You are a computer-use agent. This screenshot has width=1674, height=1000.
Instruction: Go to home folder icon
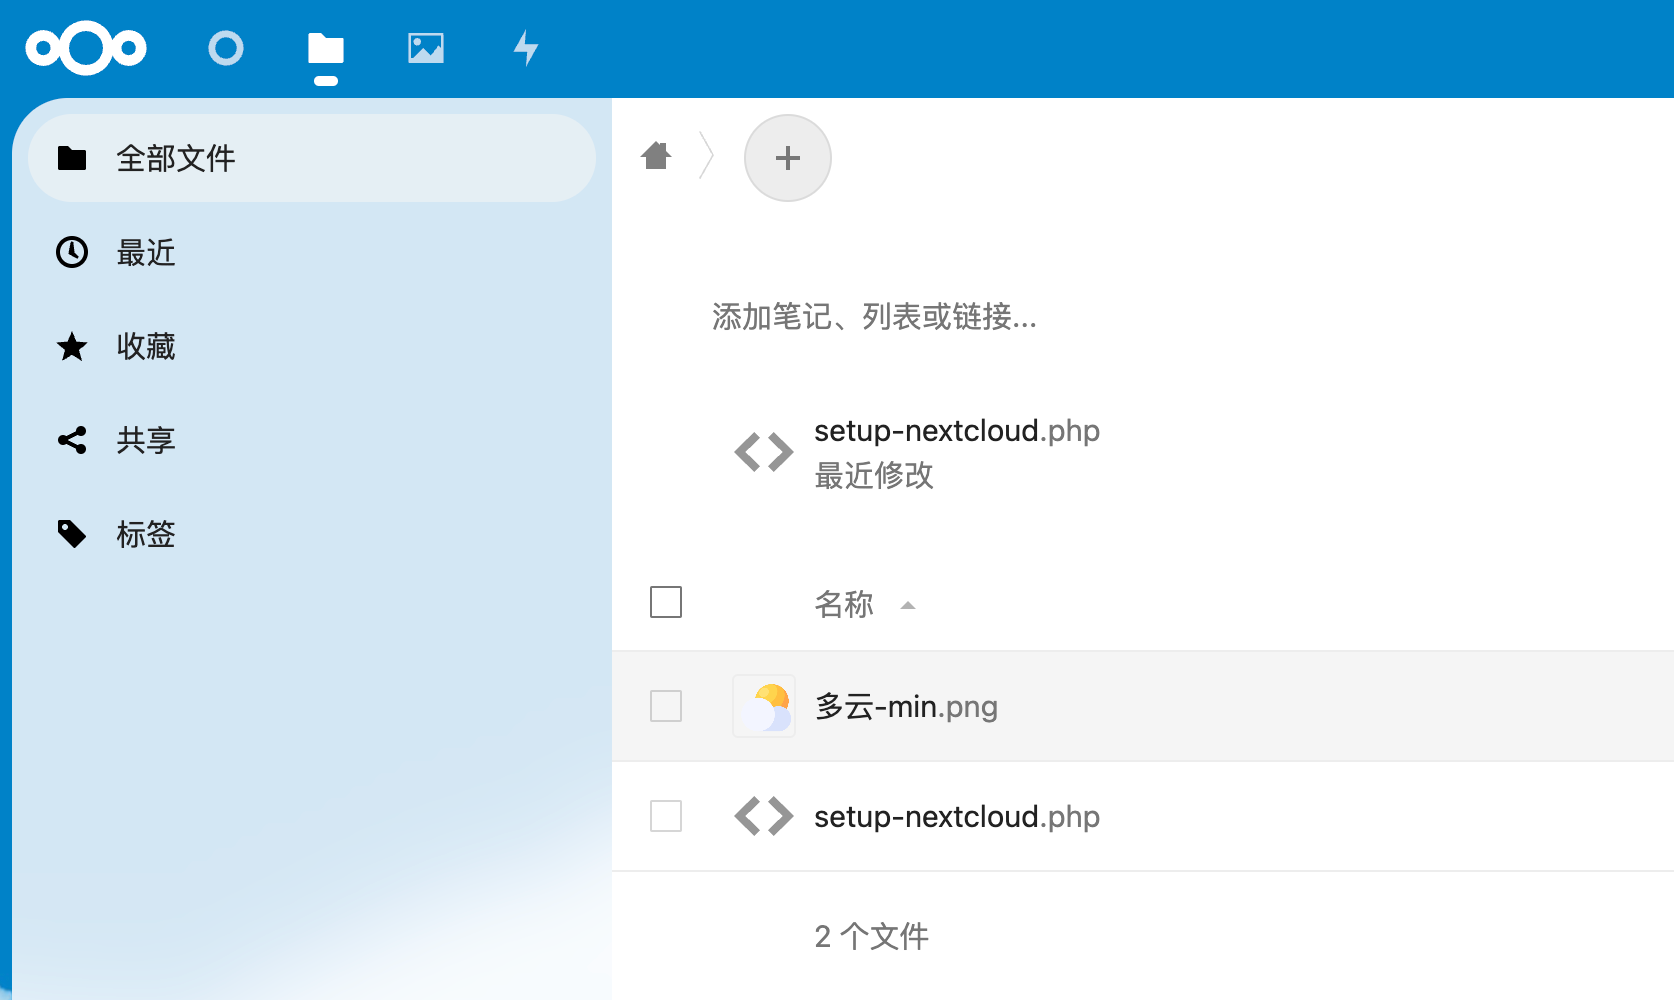657,156
